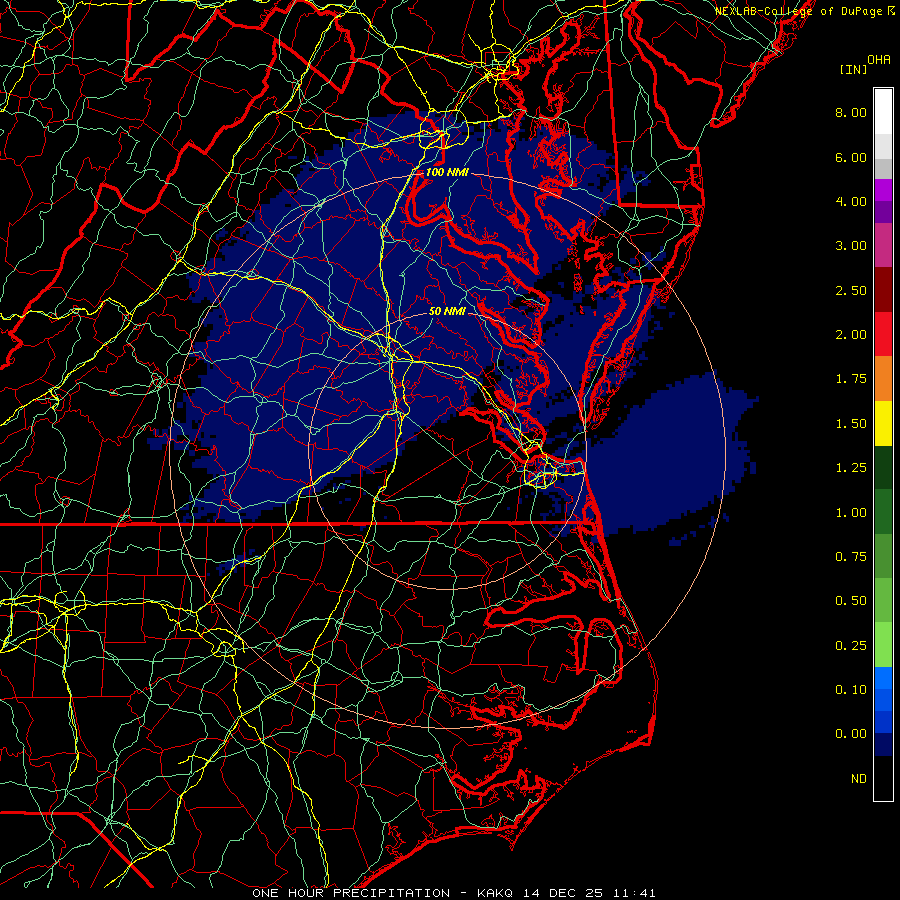Click the '0.25' legend value
The height and width of the screenshot is (900, 900).
coord(851,646)
